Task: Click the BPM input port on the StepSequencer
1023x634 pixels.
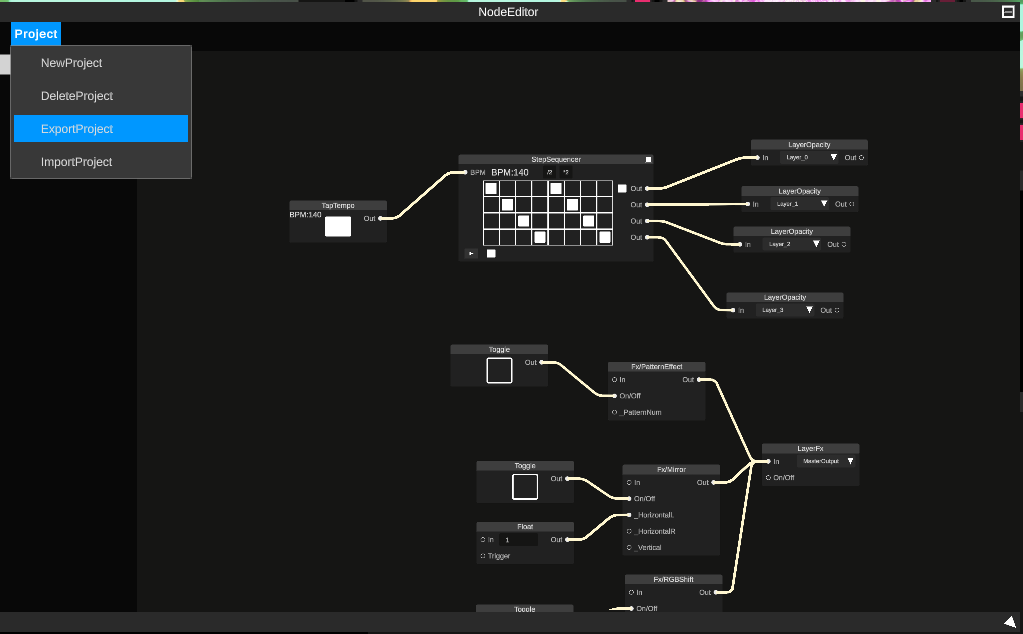Action: point(466,172)
